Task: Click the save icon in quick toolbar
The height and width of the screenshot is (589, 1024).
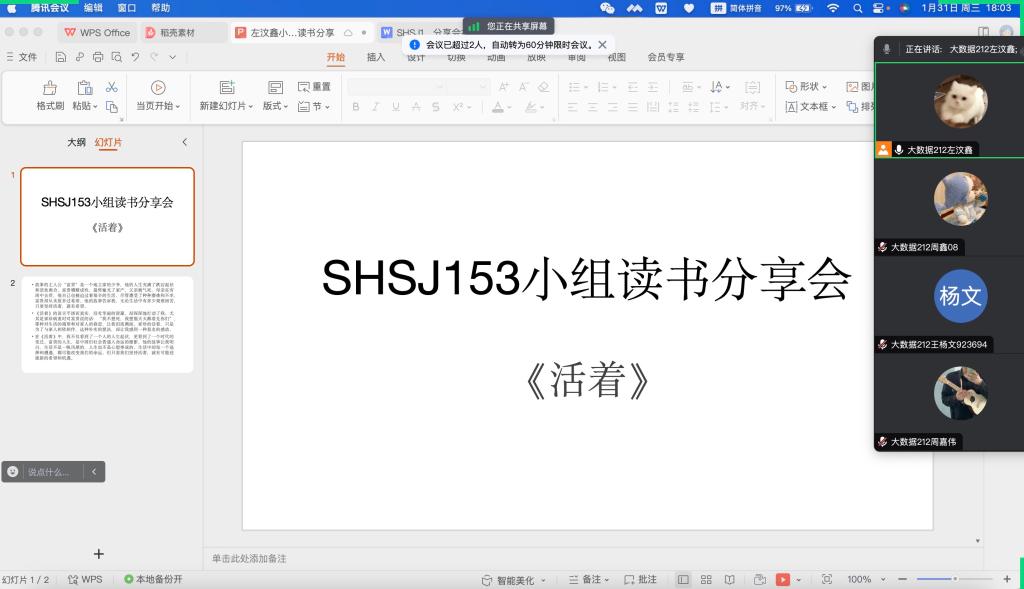Action: (61, 58)
